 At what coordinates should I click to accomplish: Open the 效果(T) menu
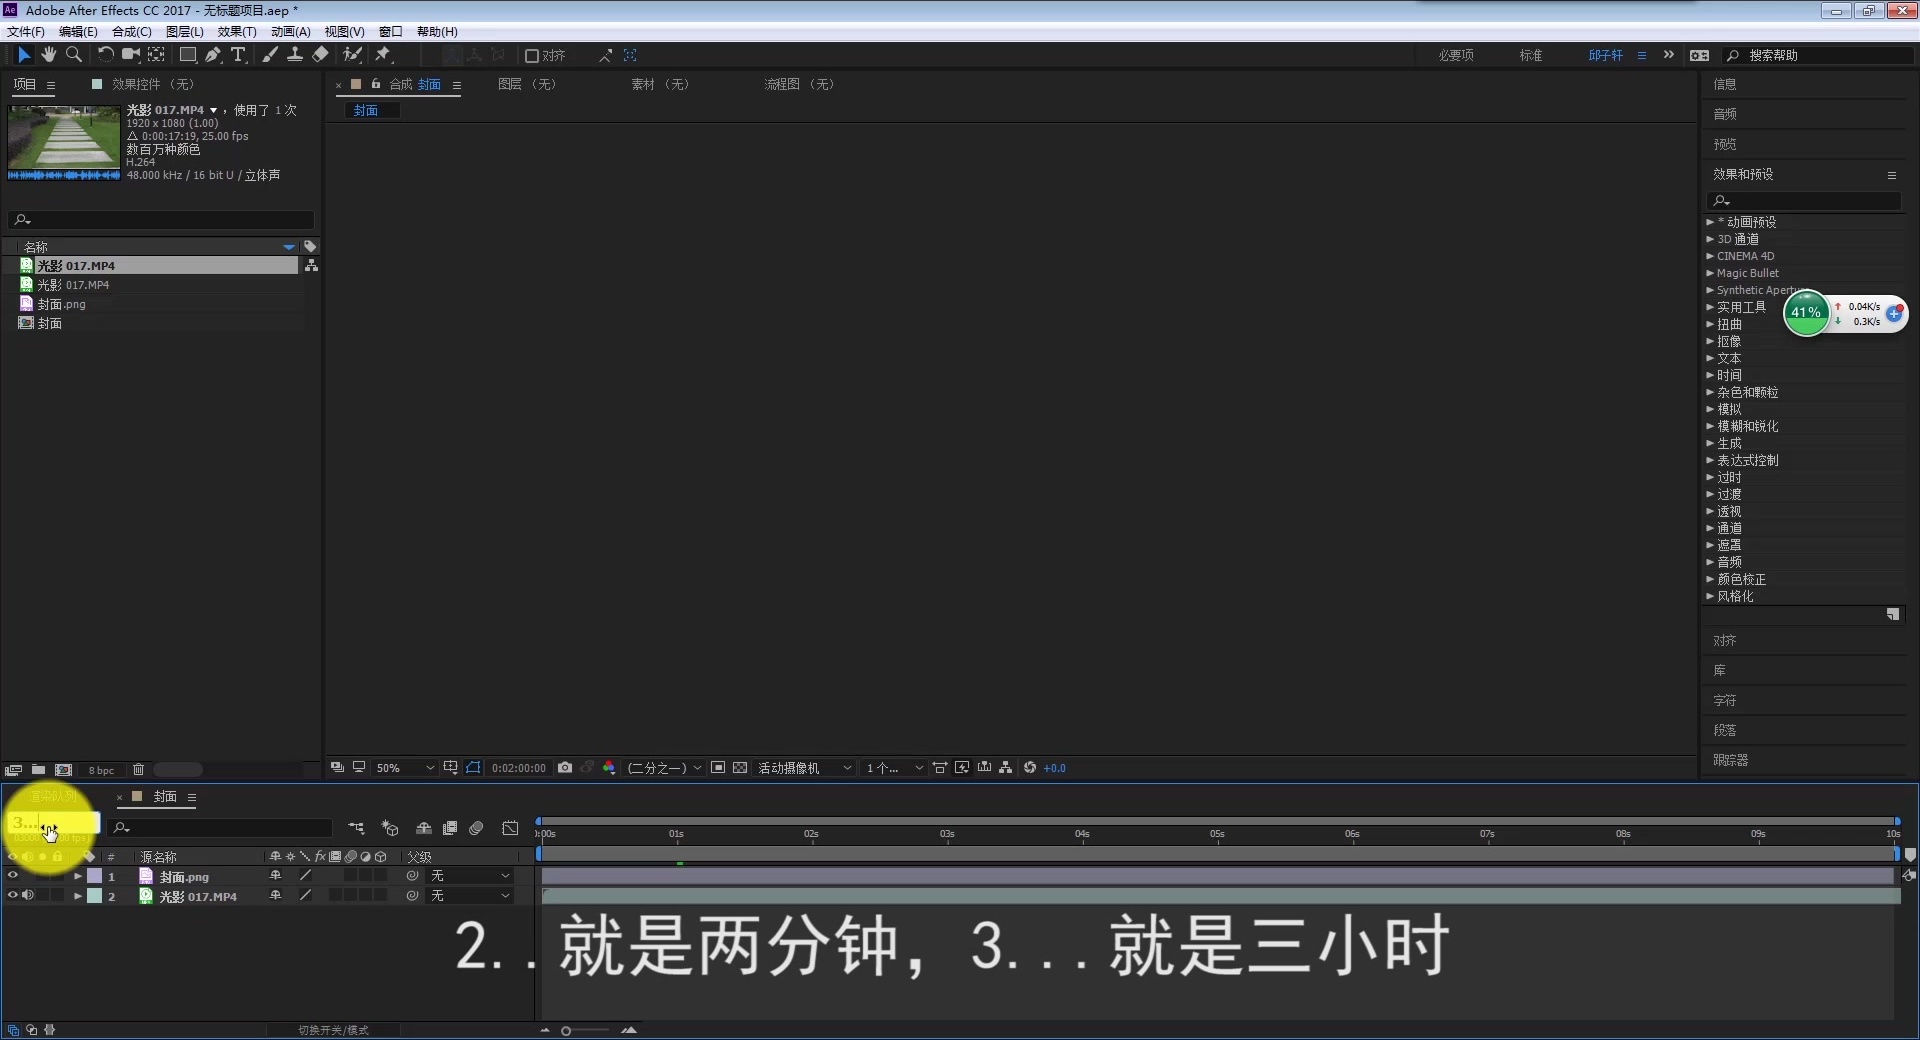click(x=237, y=32)
